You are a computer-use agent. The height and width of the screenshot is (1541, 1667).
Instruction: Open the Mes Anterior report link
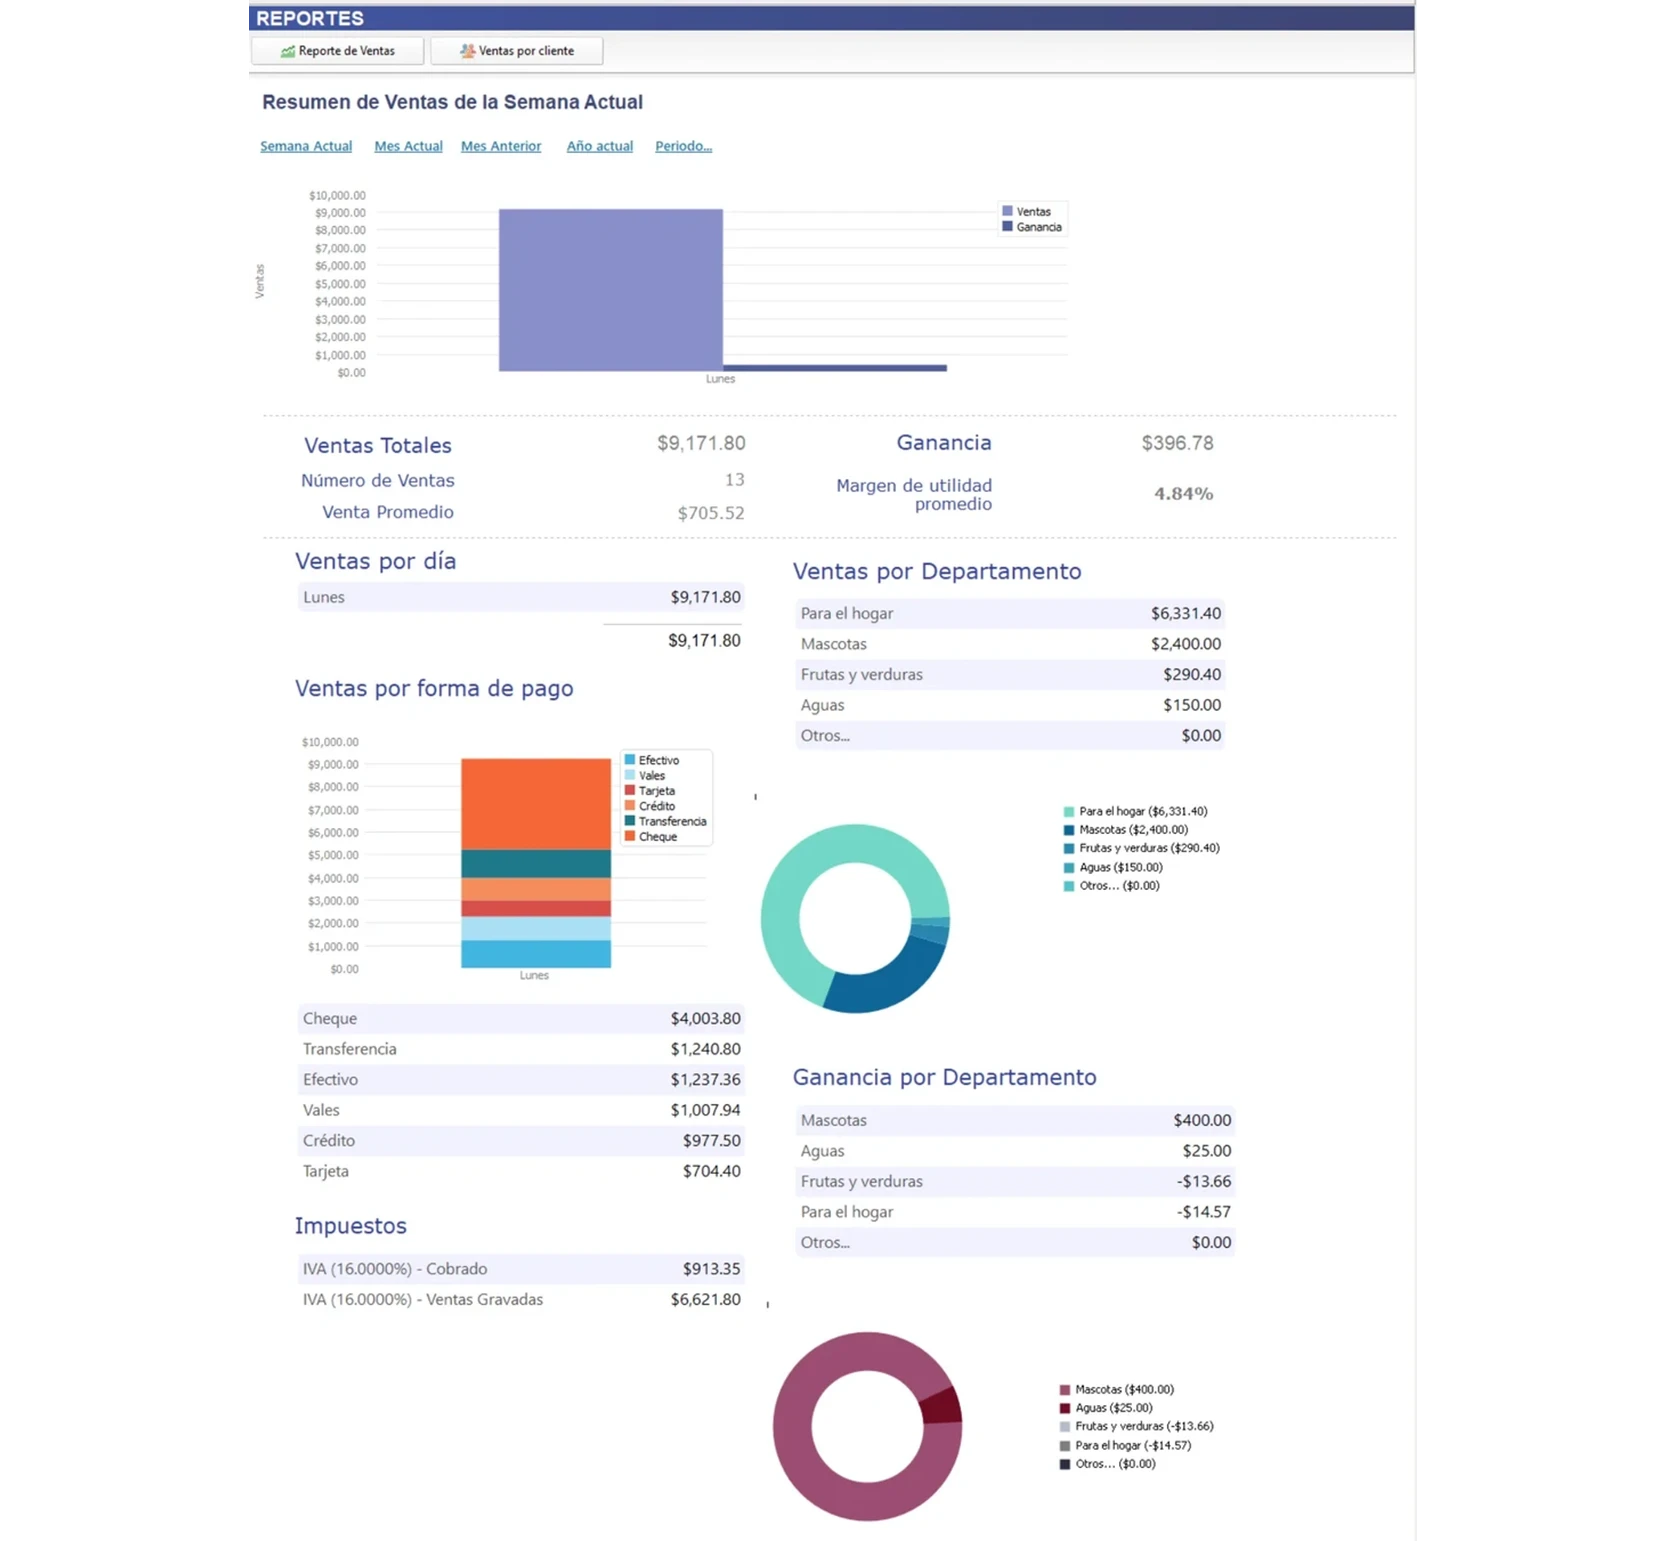click(x=501, y=145)
